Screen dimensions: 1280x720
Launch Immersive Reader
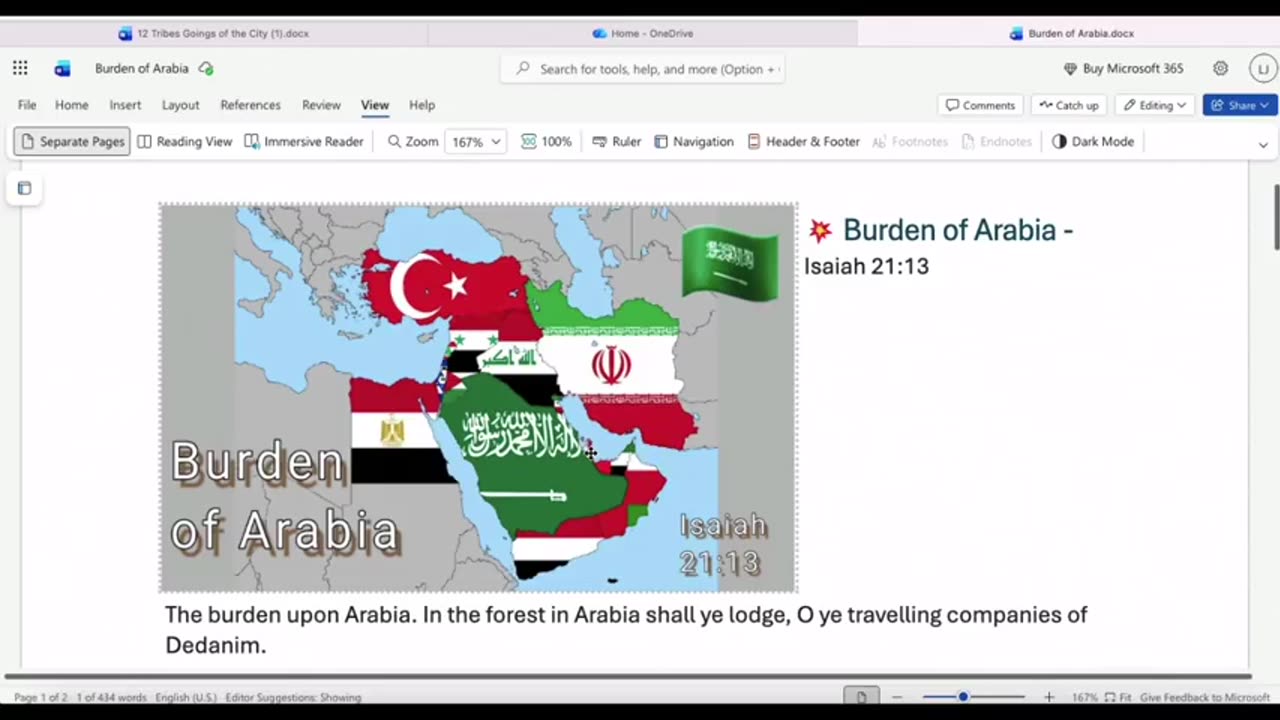[304, 142]
